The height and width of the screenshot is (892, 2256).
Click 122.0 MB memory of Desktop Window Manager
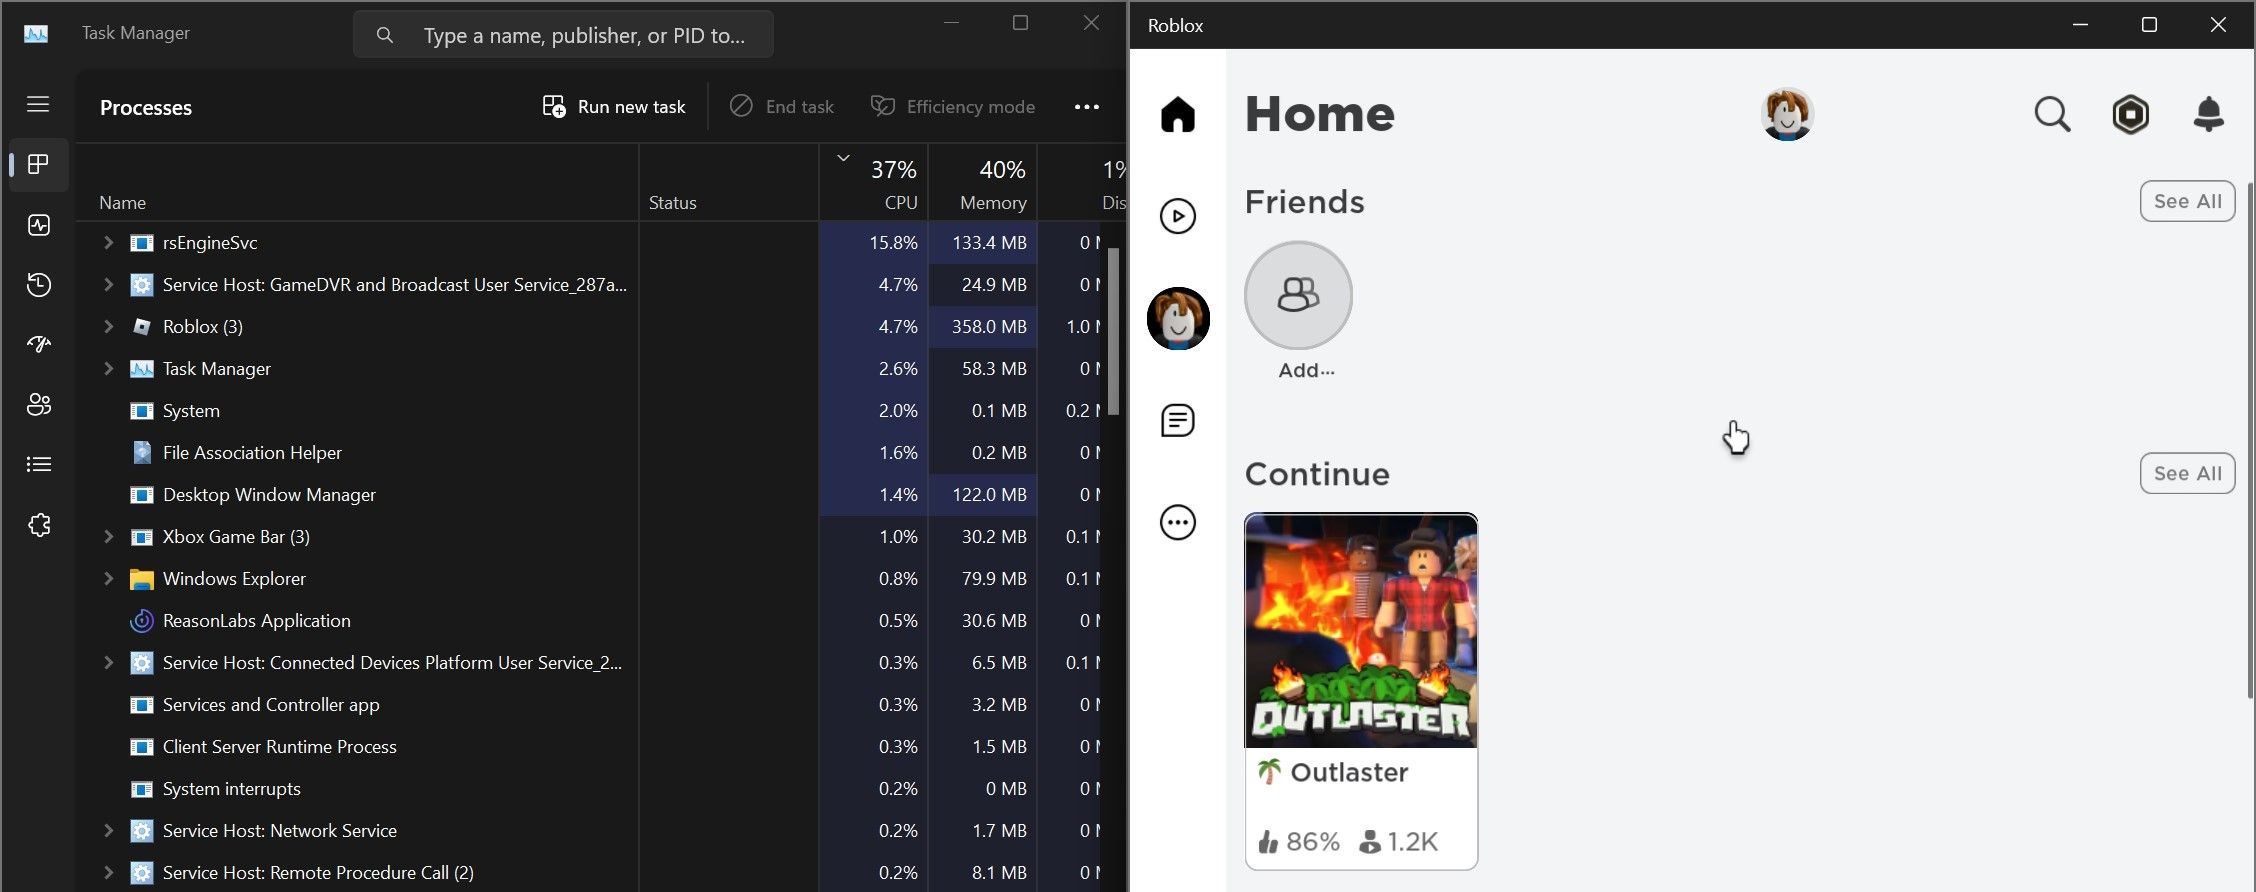pyautogui.click(x=989, y=495)
